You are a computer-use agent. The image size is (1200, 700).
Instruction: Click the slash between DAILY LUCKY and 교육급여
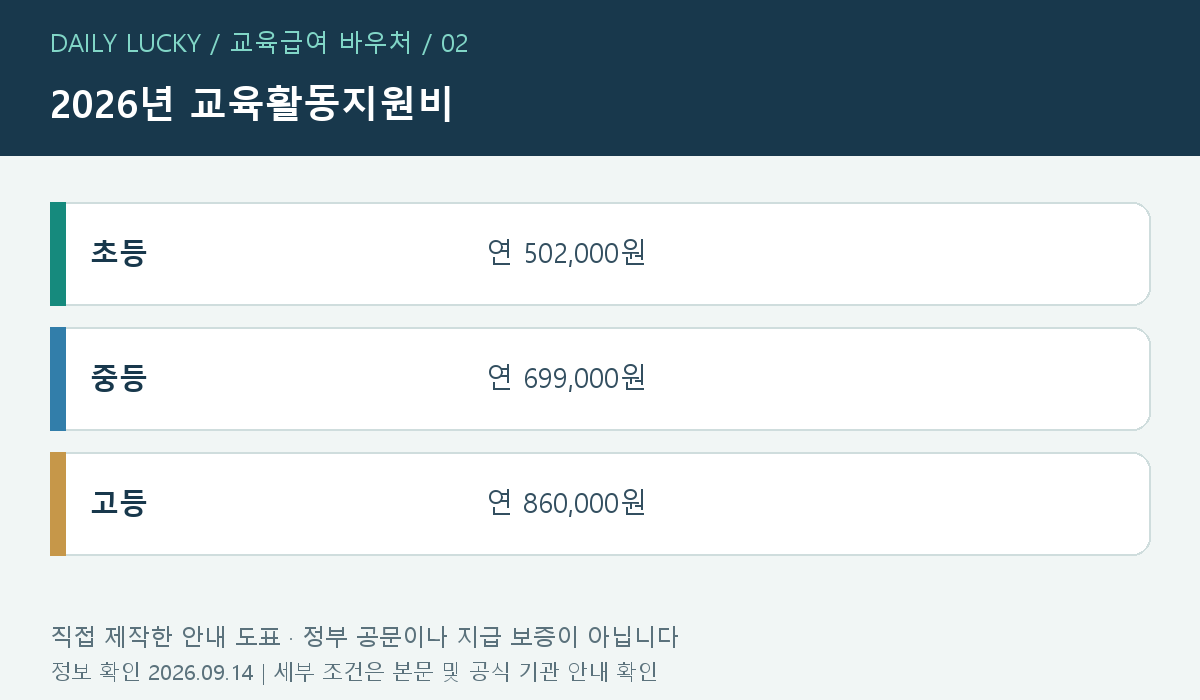tap(215, 43)
